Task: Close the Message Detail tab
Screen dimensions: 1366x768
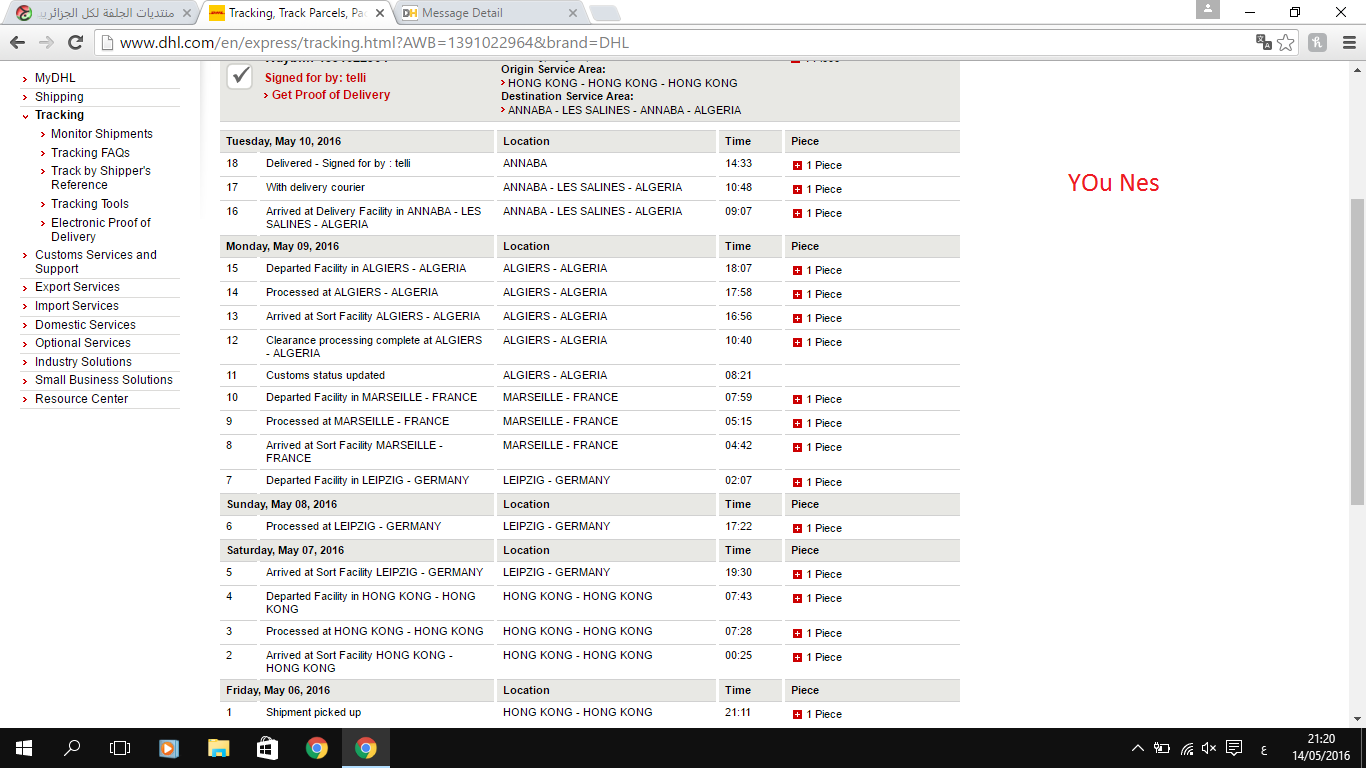Action: [573, 13]
